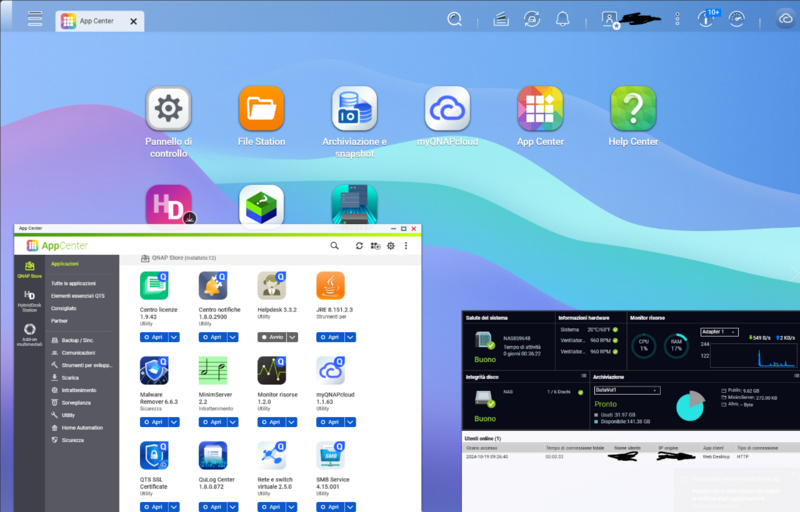The height and width of the screenshot is (512, 800).
Task: Open the File Station desktop icon
Action: 261,109
